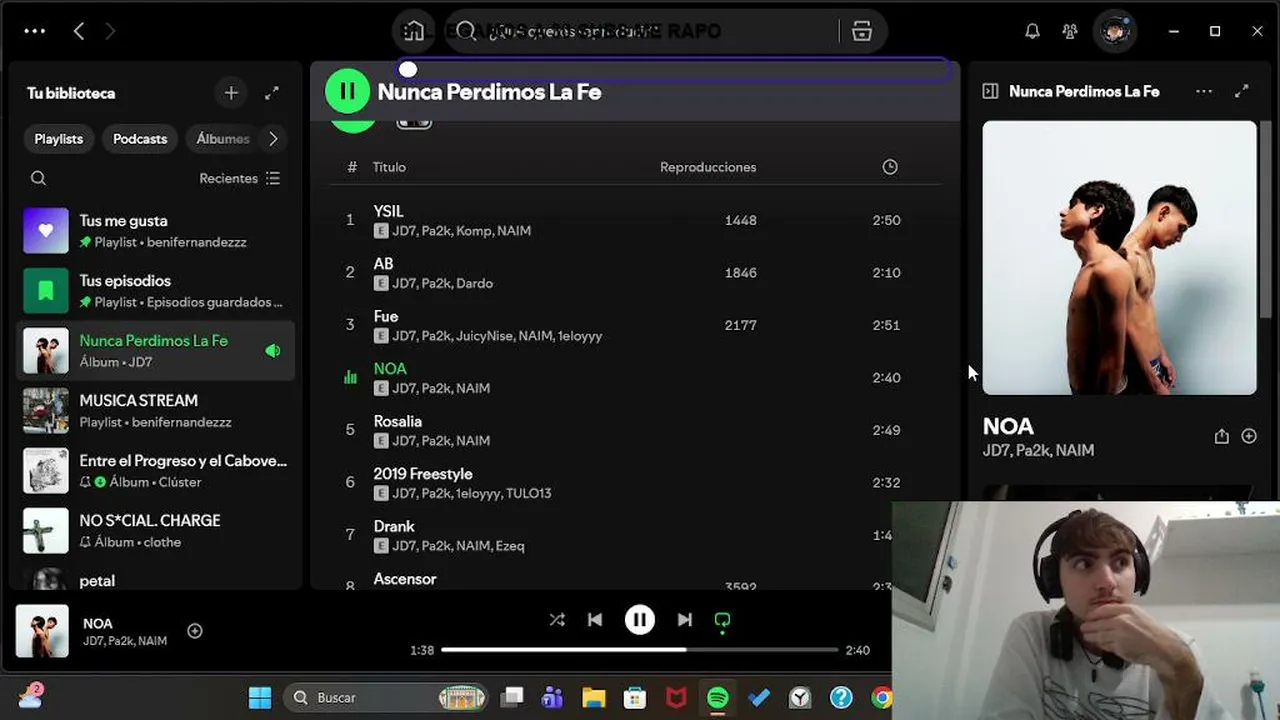
Task: Click the NOA thumbnail in the player bar
Action: 42,631
